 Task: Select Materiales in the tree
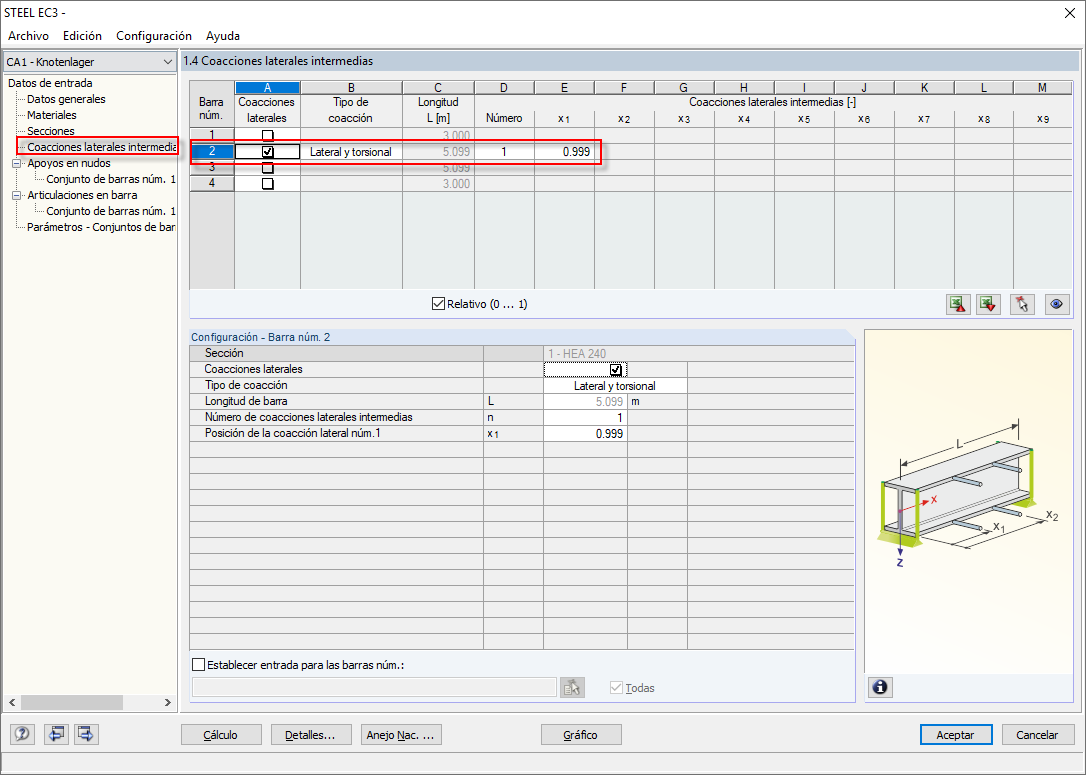coord(52,115)
